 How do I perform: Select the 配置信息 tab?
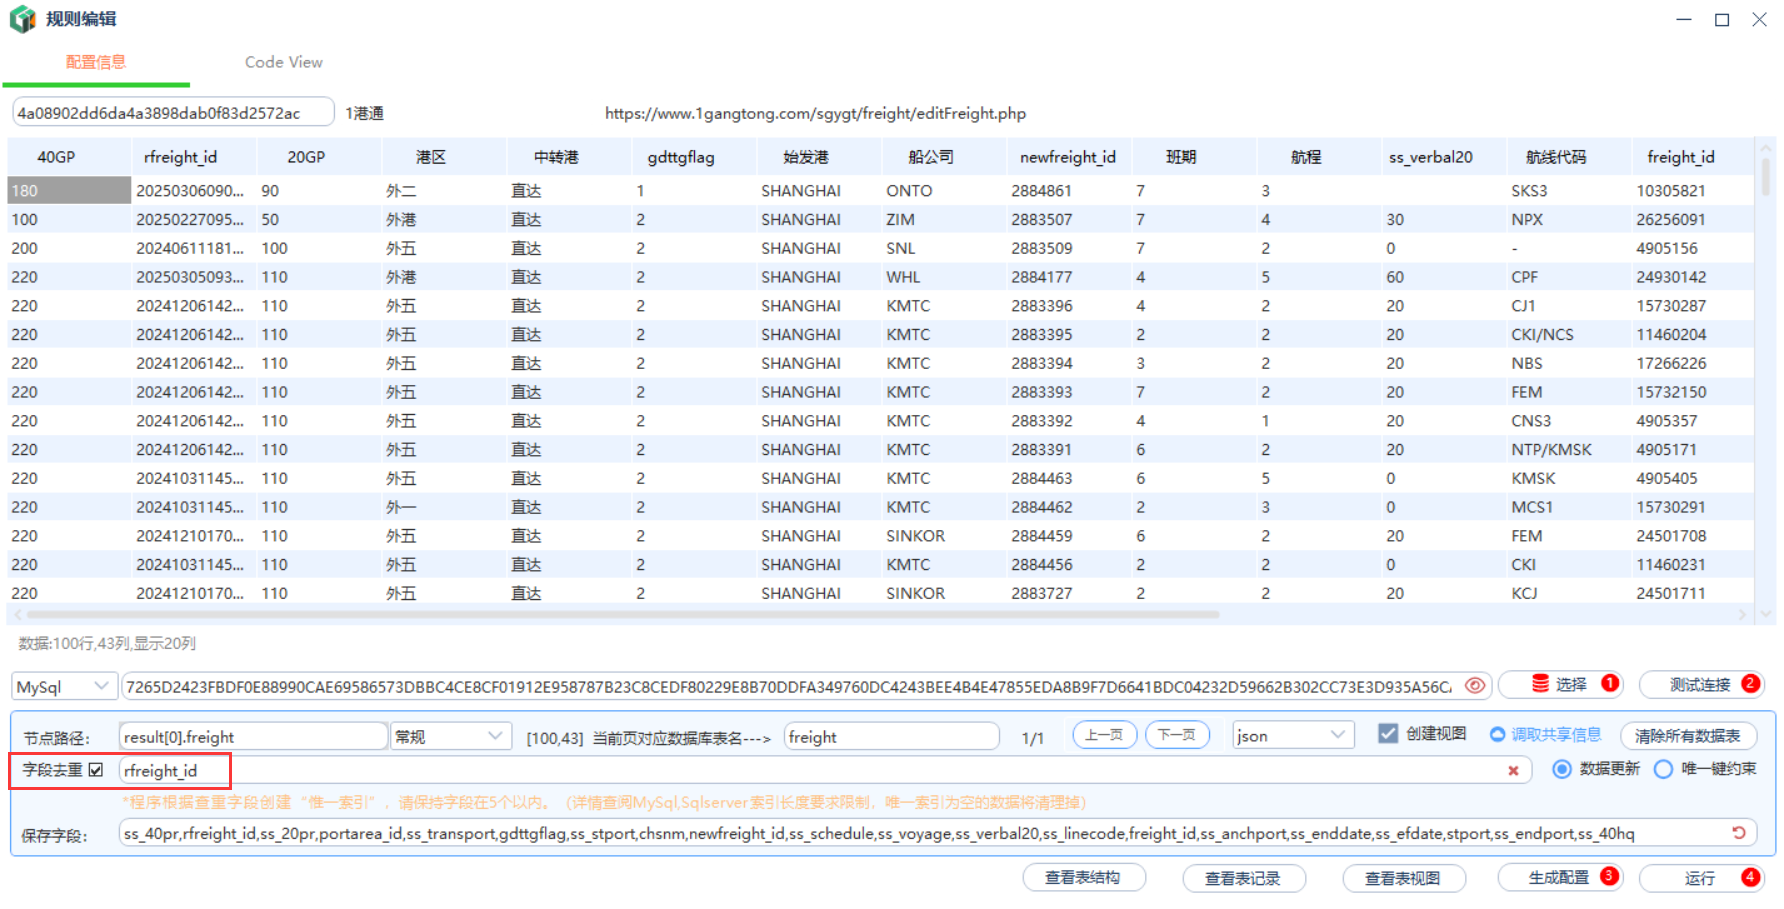coord(96,62)
